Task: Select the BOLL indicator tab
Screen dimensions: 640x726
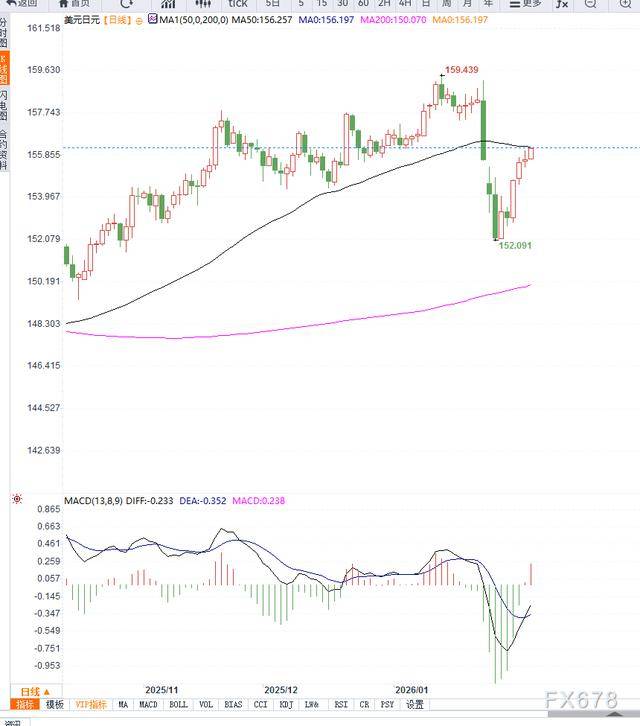Action: click(x=178, y=704)
